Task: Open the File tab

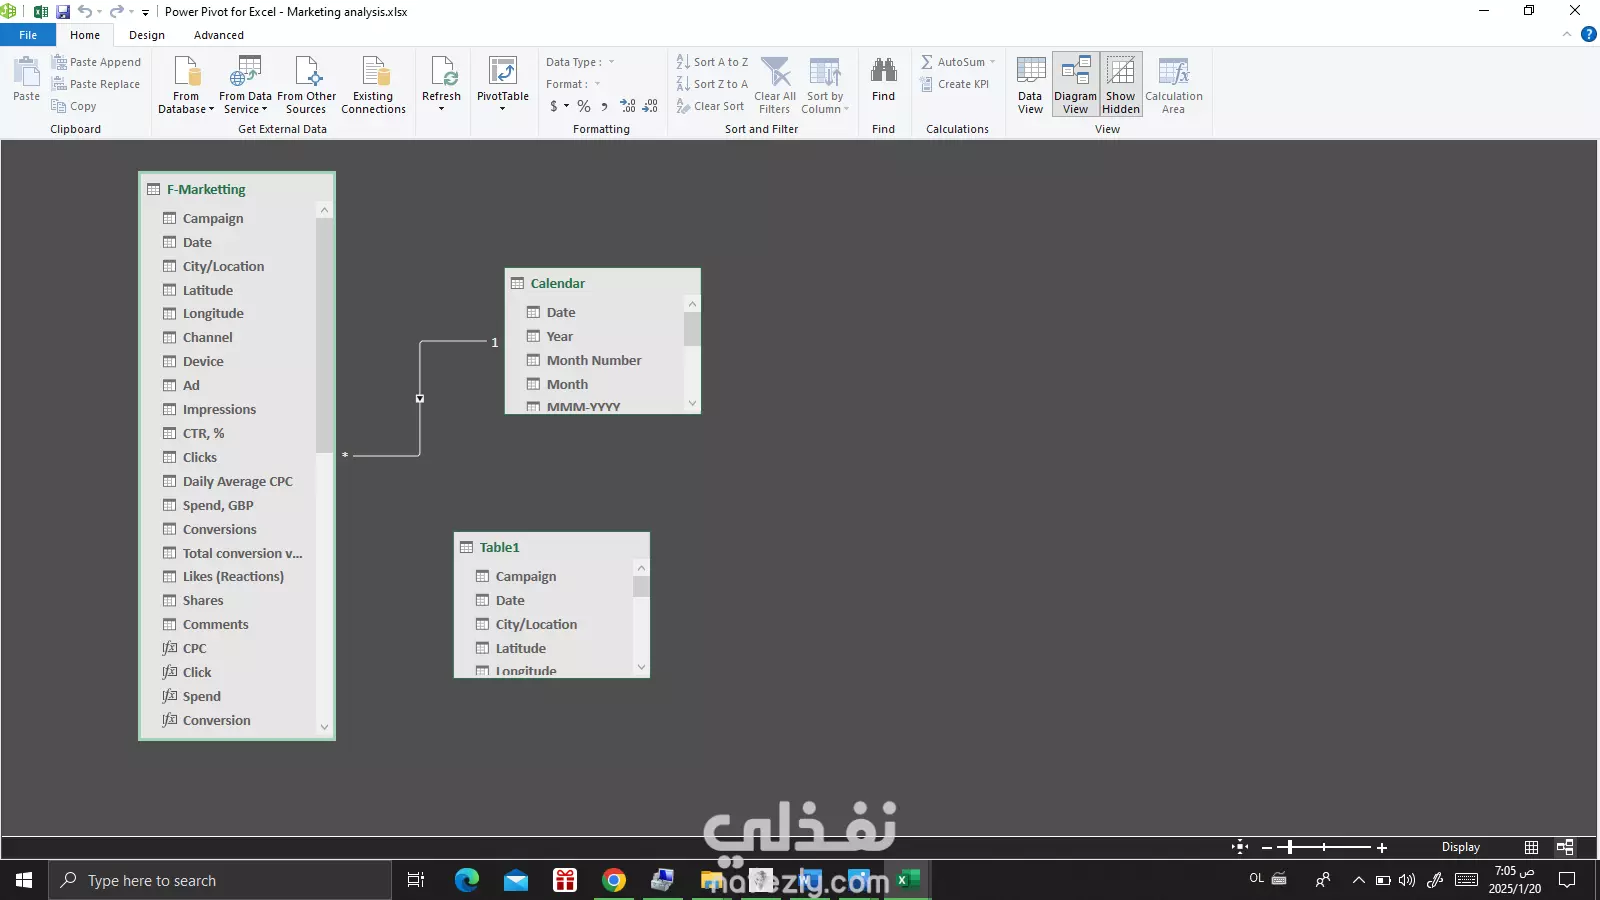Action: [28, 35]
